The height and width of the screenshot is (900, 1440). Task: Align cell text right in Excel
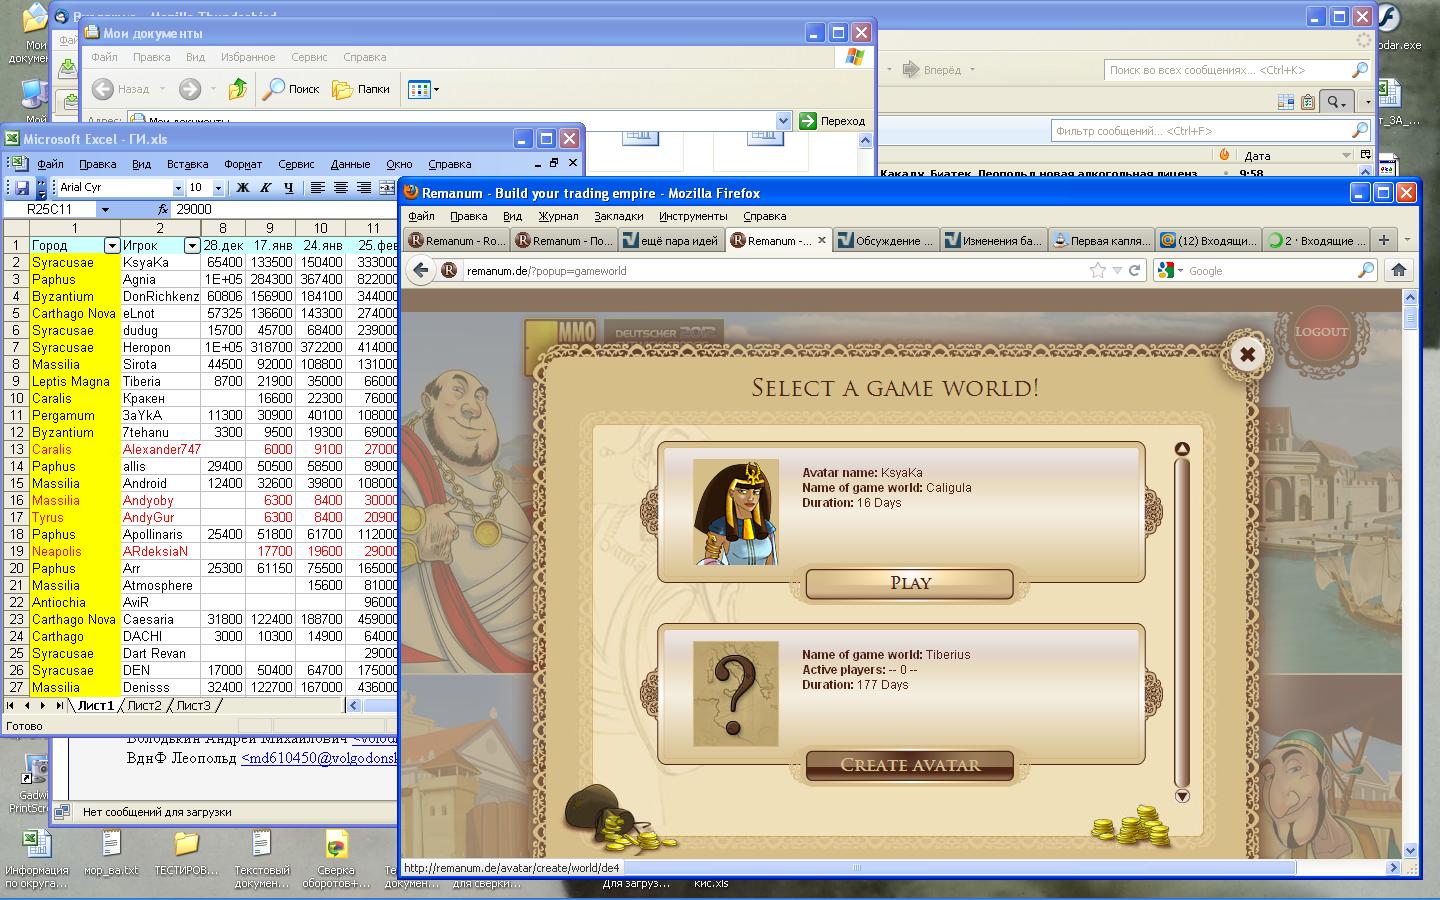(x=363, y=187)
